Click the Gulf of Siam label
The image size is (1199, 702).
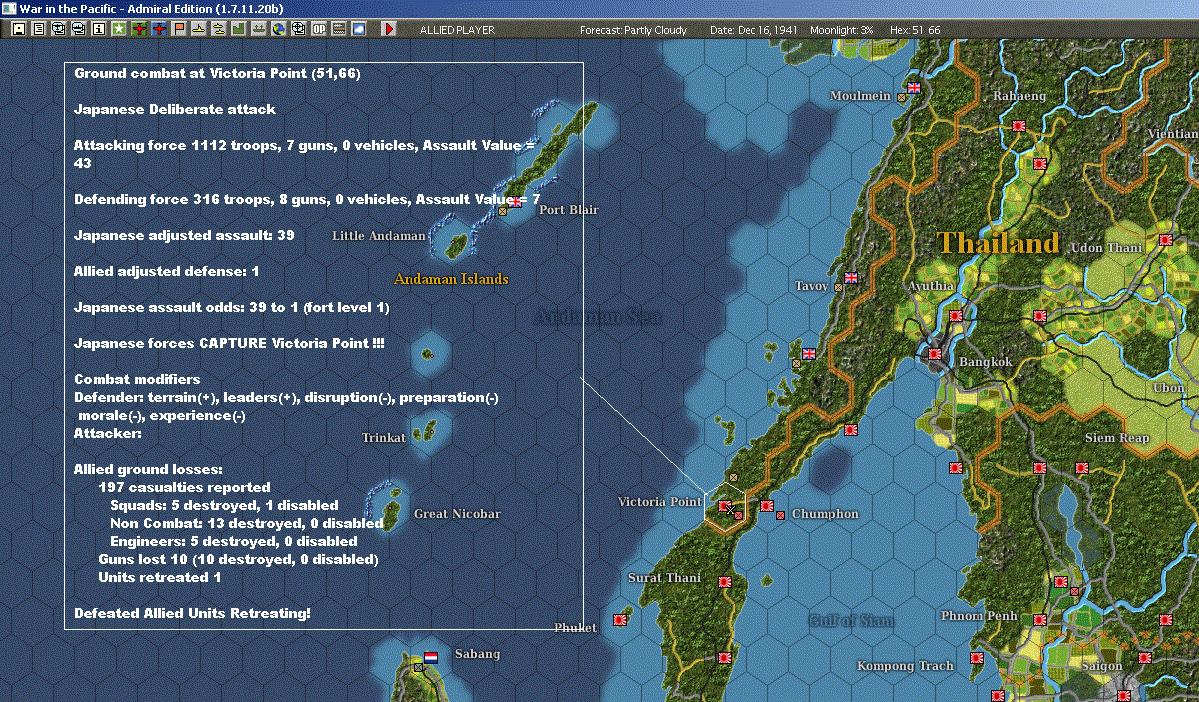tap(851, 621)
